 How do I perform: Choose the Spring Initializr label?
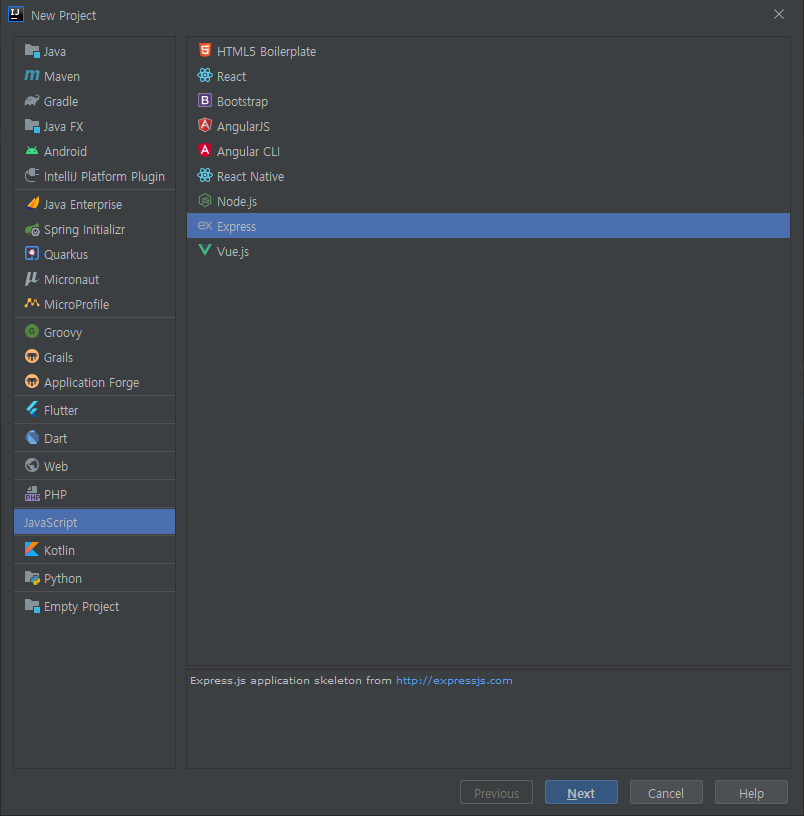(84, 230)
